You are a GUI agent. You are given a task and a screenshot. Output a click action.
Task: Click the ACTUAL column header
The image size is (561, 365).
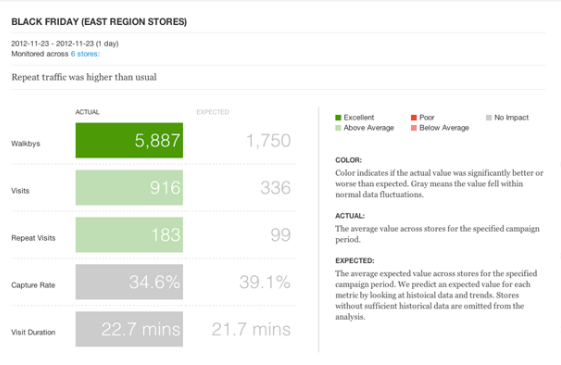coord(87,112)
